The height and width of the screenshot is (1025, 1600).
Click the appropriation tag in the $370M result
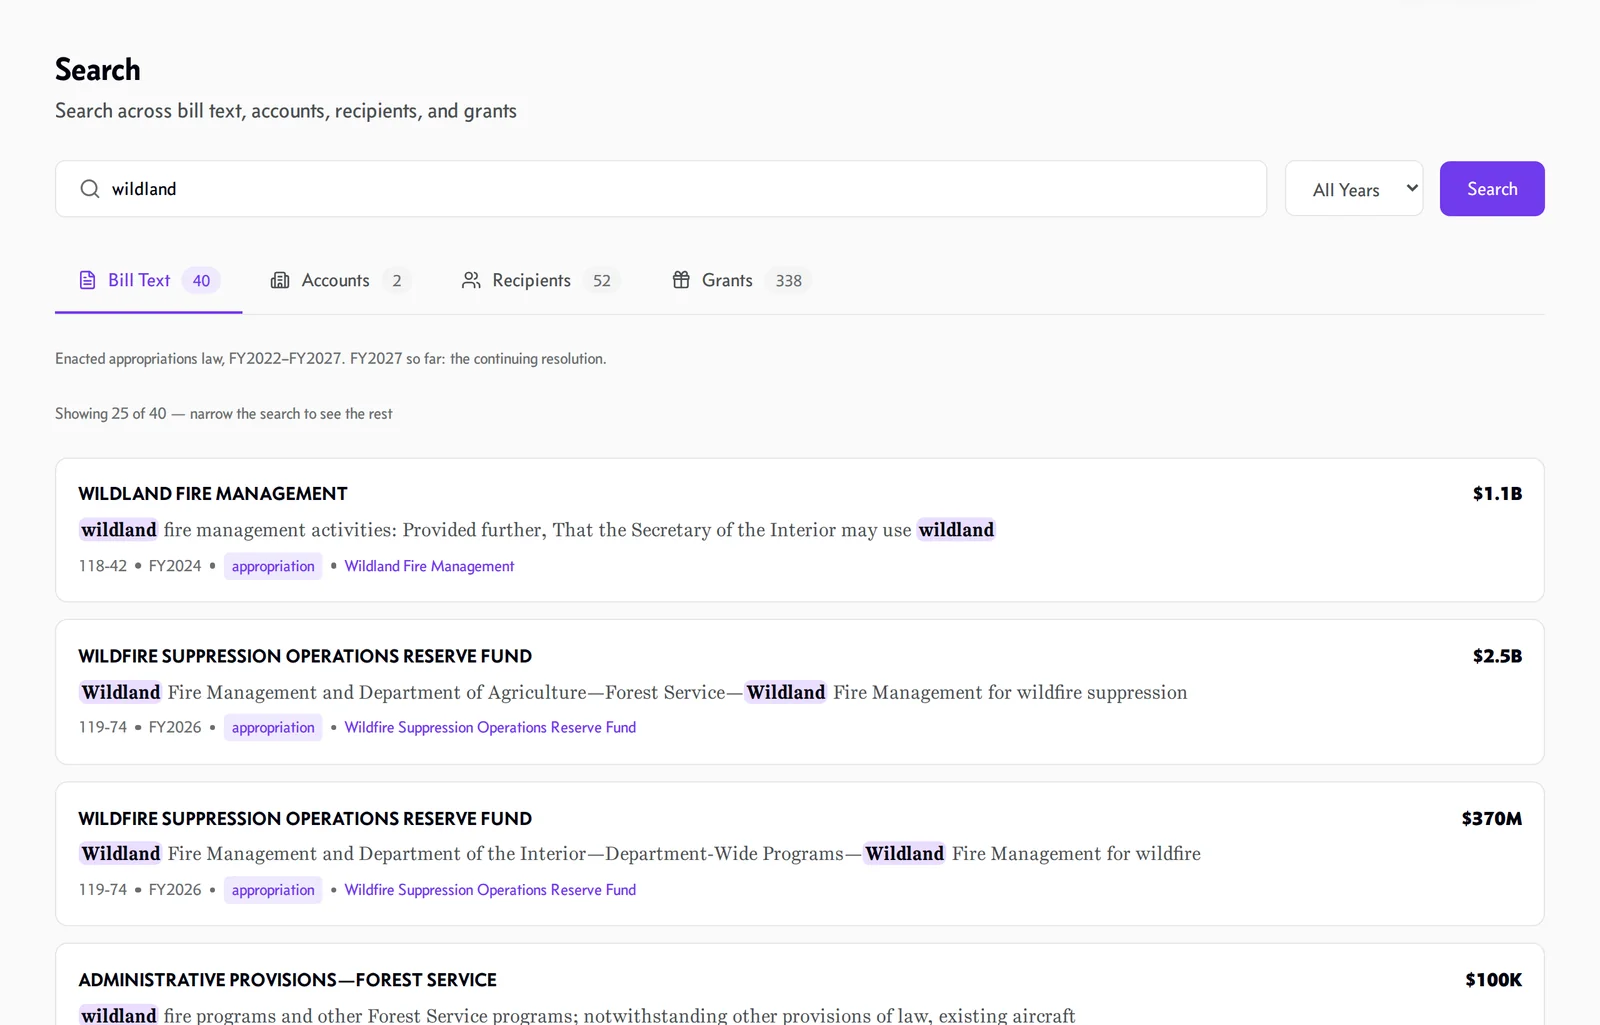click(273, 889)
